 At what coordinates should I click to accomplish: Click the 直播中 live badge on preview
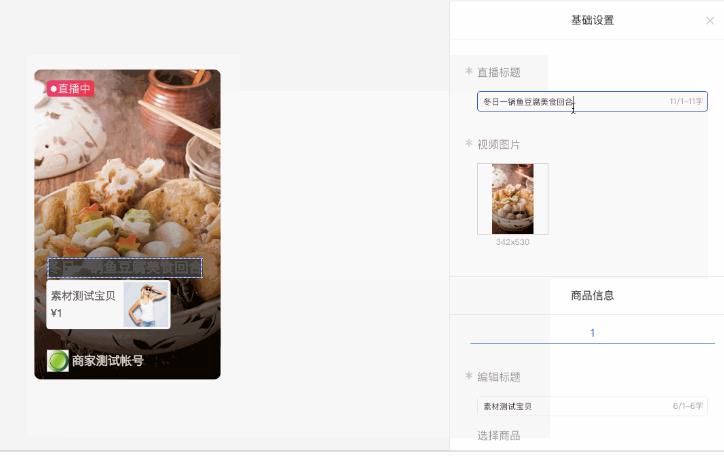pyautogui.click(x=70, y=89)
